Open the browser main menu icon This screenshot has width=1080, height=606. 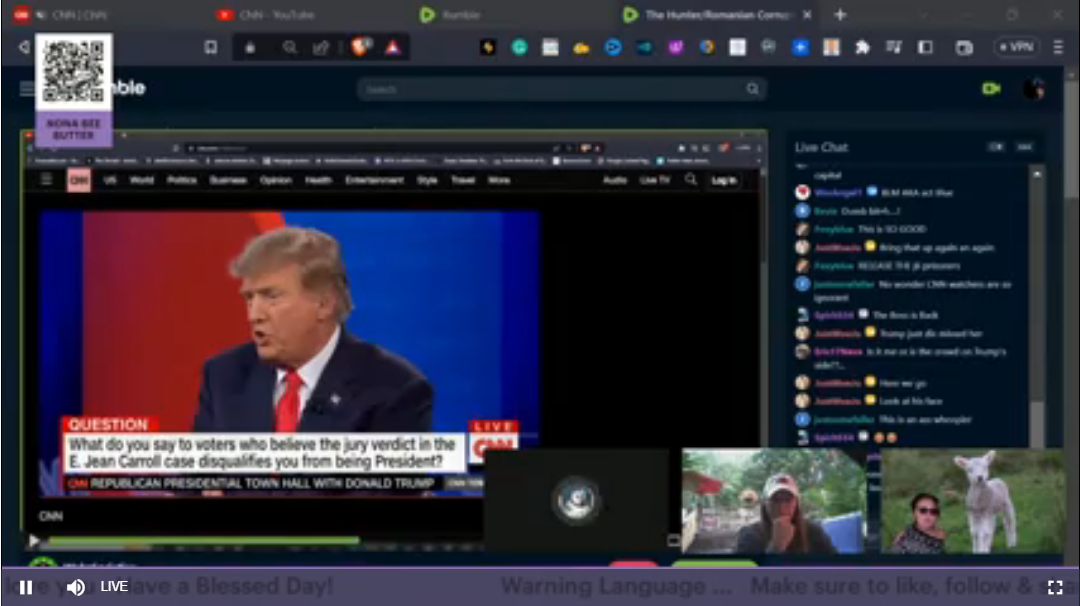(1058, 47)
